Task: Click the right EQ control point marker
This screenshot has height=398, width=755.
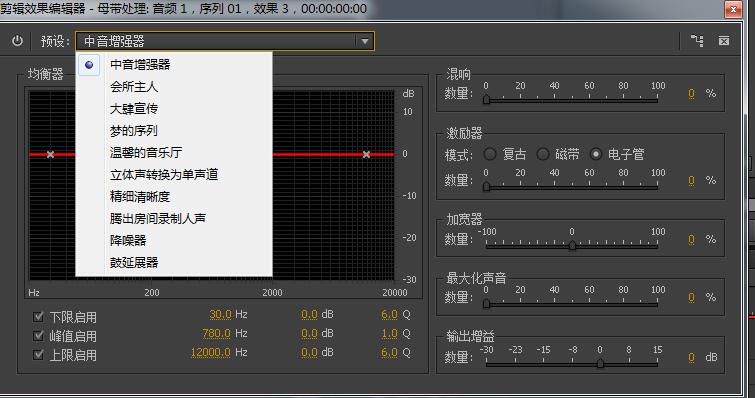Action: 366,154
